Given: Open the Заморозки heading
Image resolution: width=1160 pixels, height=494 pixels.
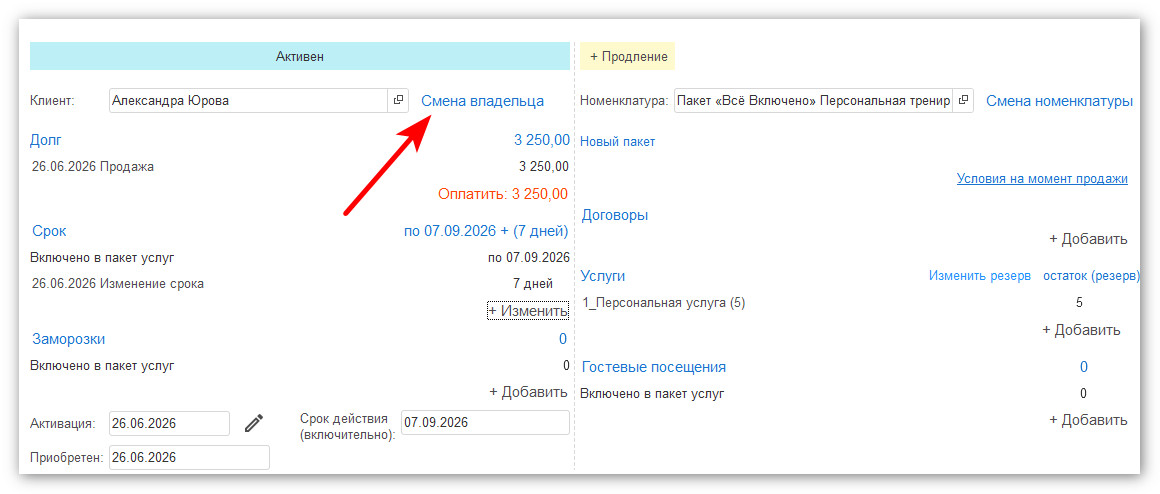Looking at the screenshot, I should coord(68,339).
